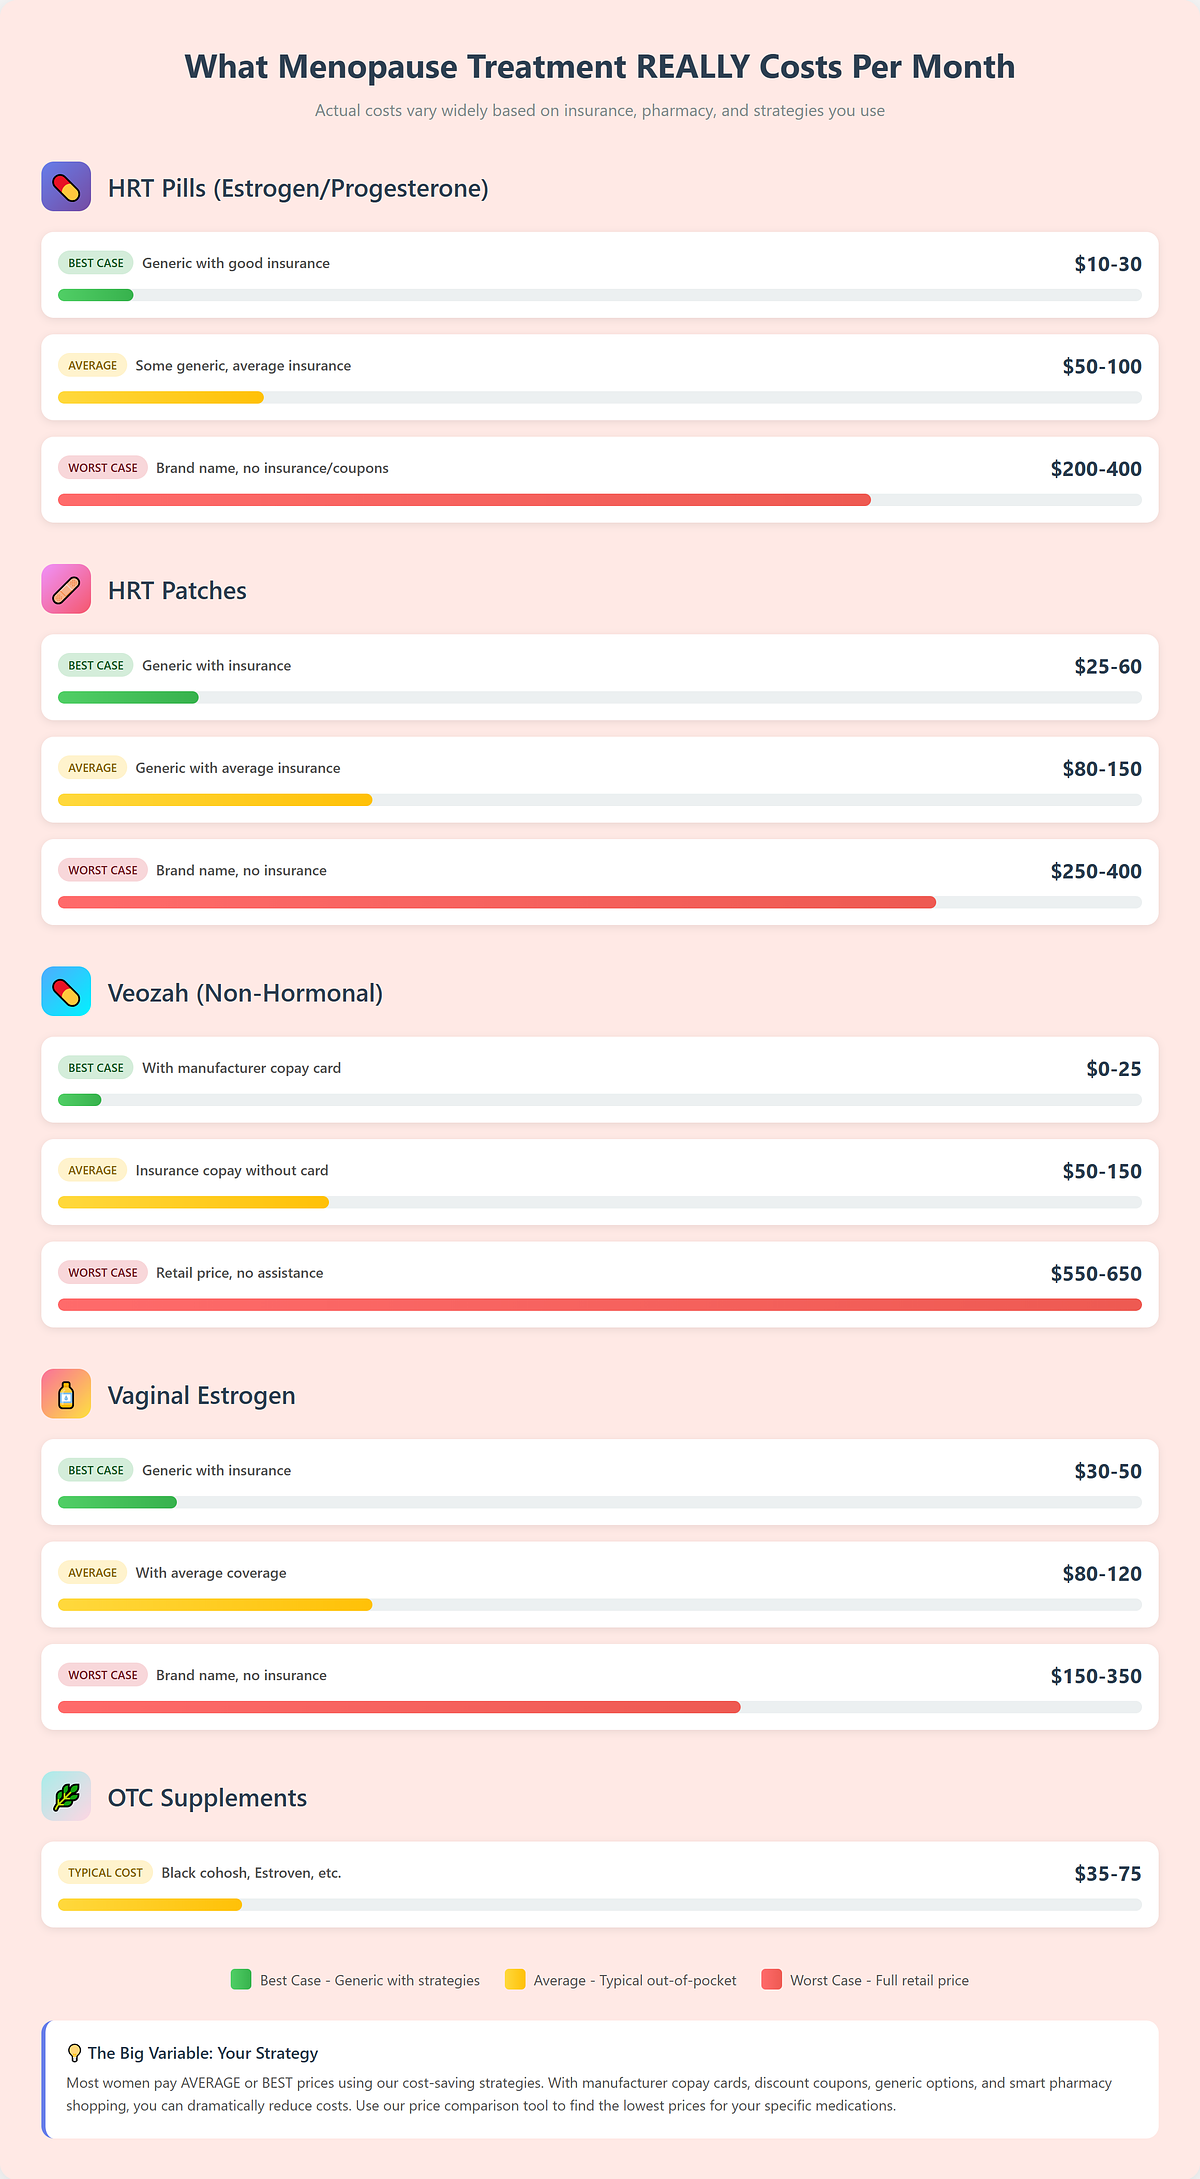Click the green Best Case legend swatch
This screenshot has width=1200, height=2179.
pos(241,1980)
